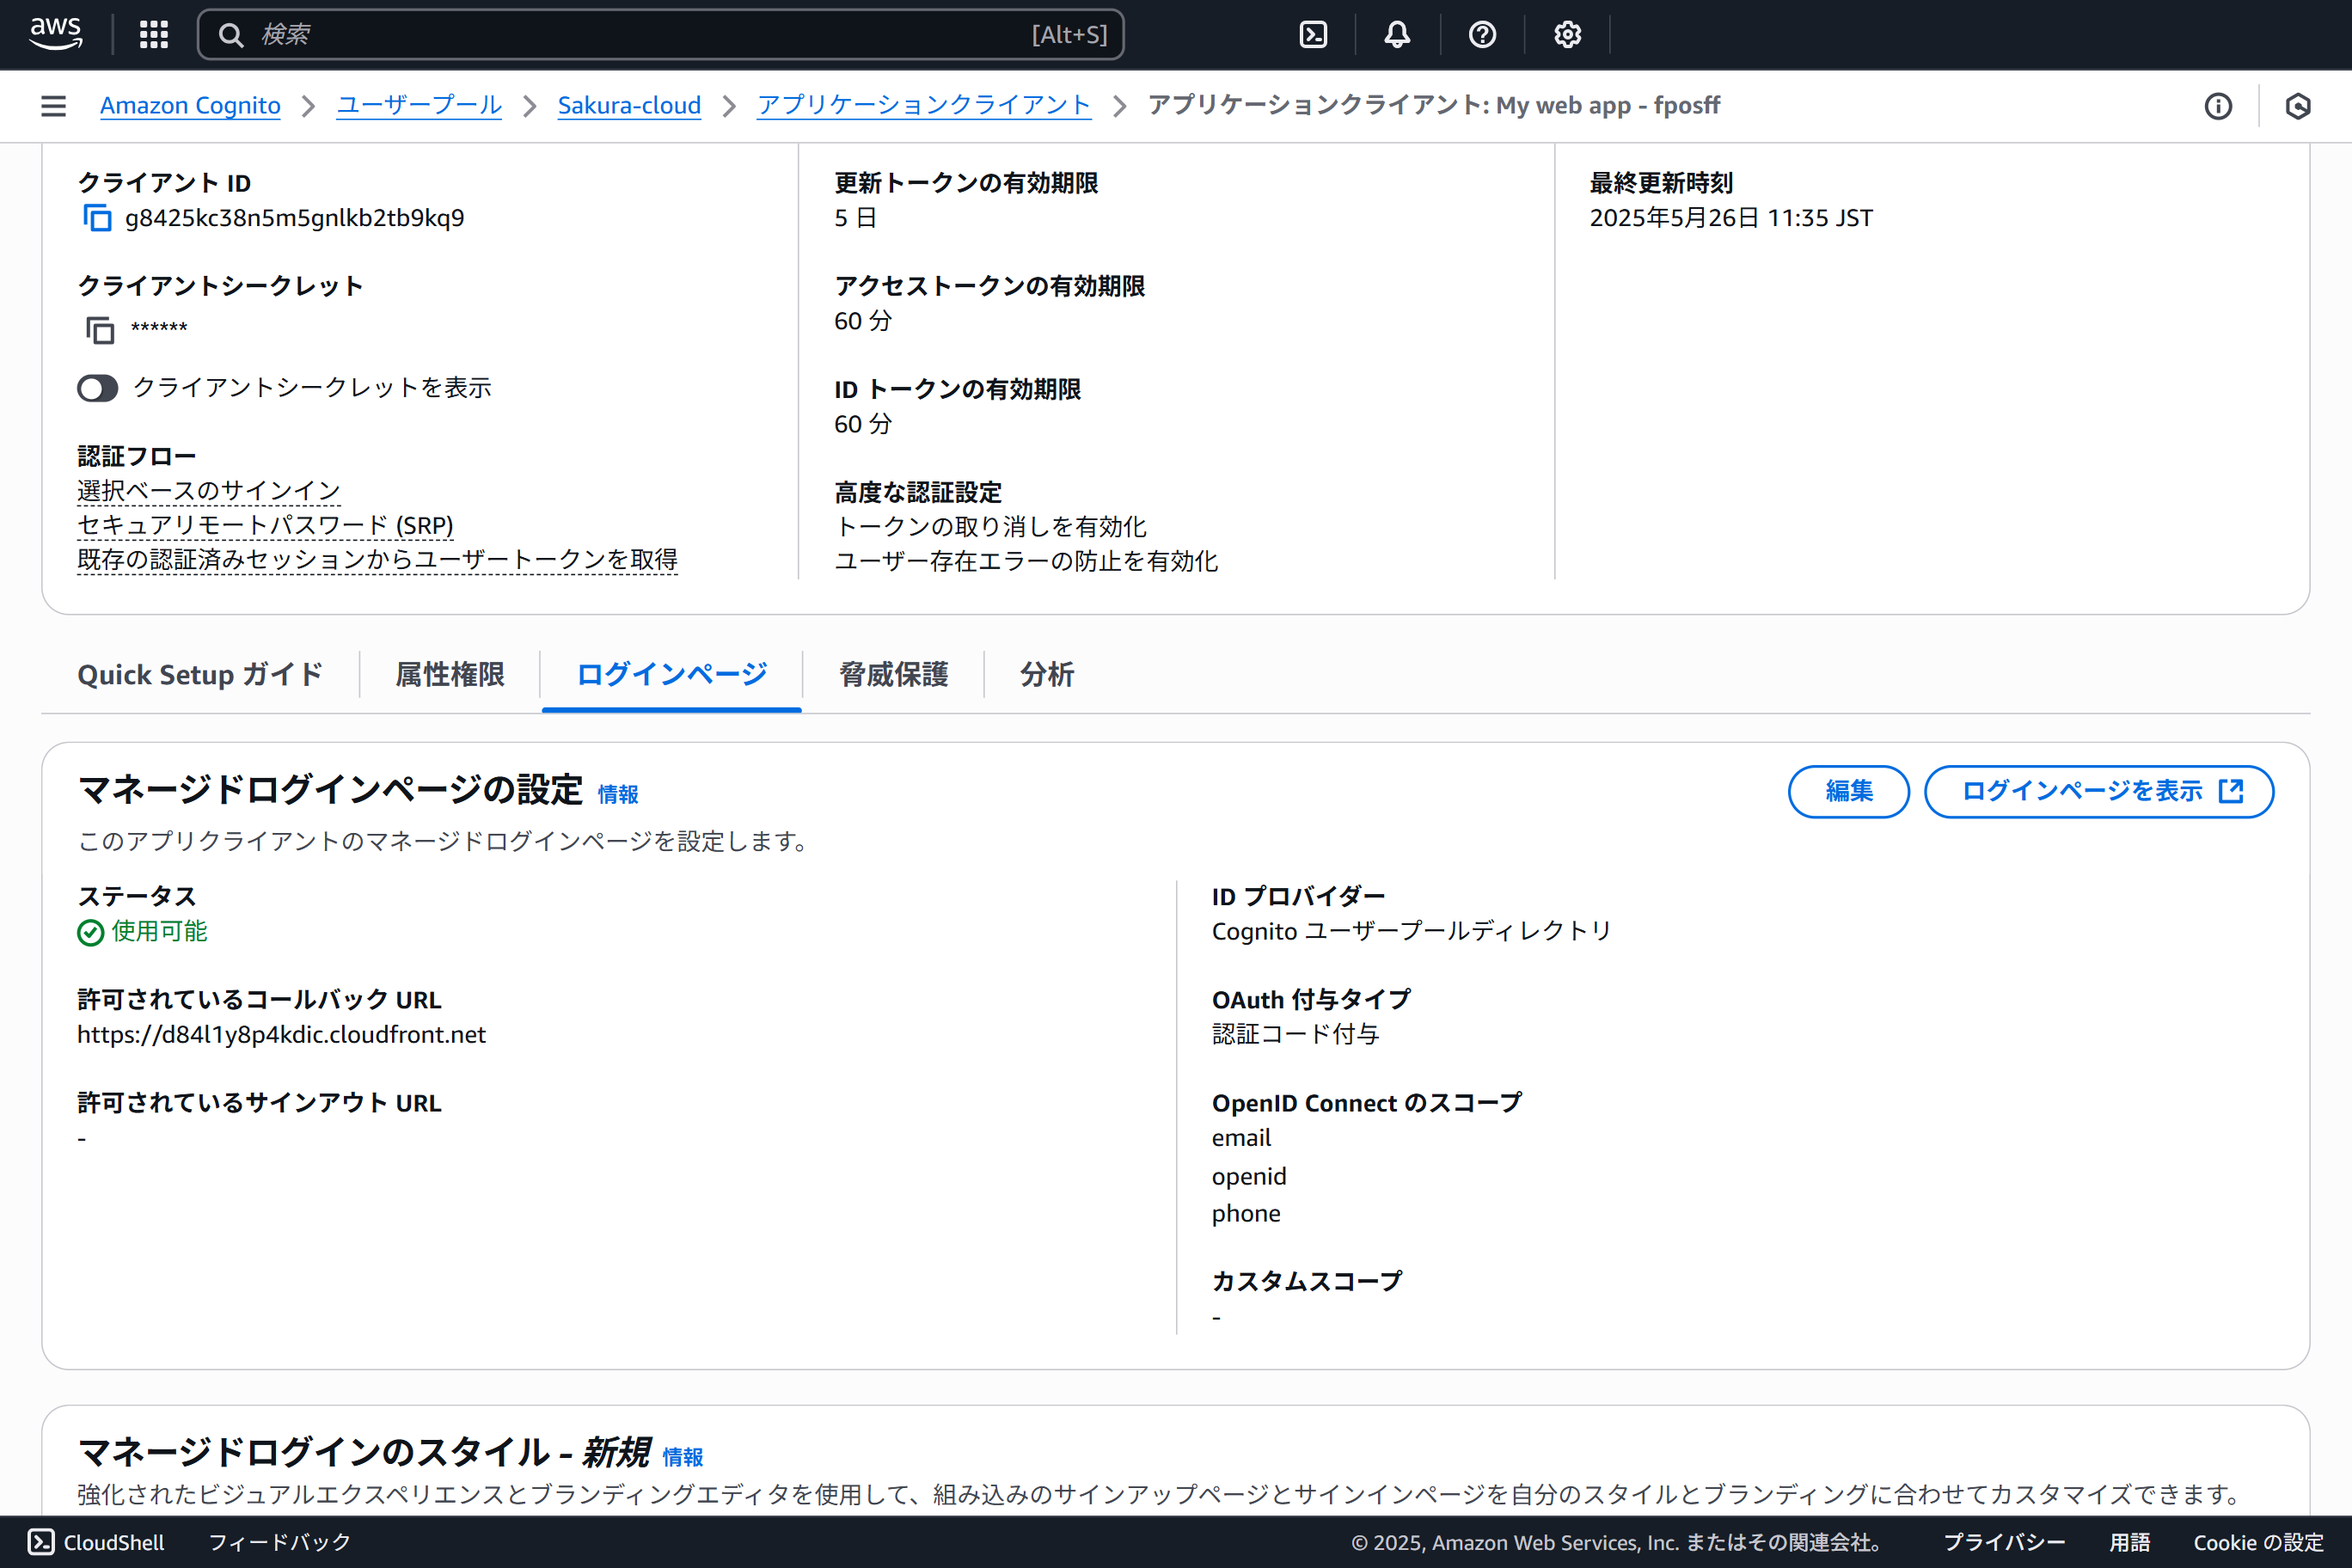Open the notifications bell

point(1397,35)
